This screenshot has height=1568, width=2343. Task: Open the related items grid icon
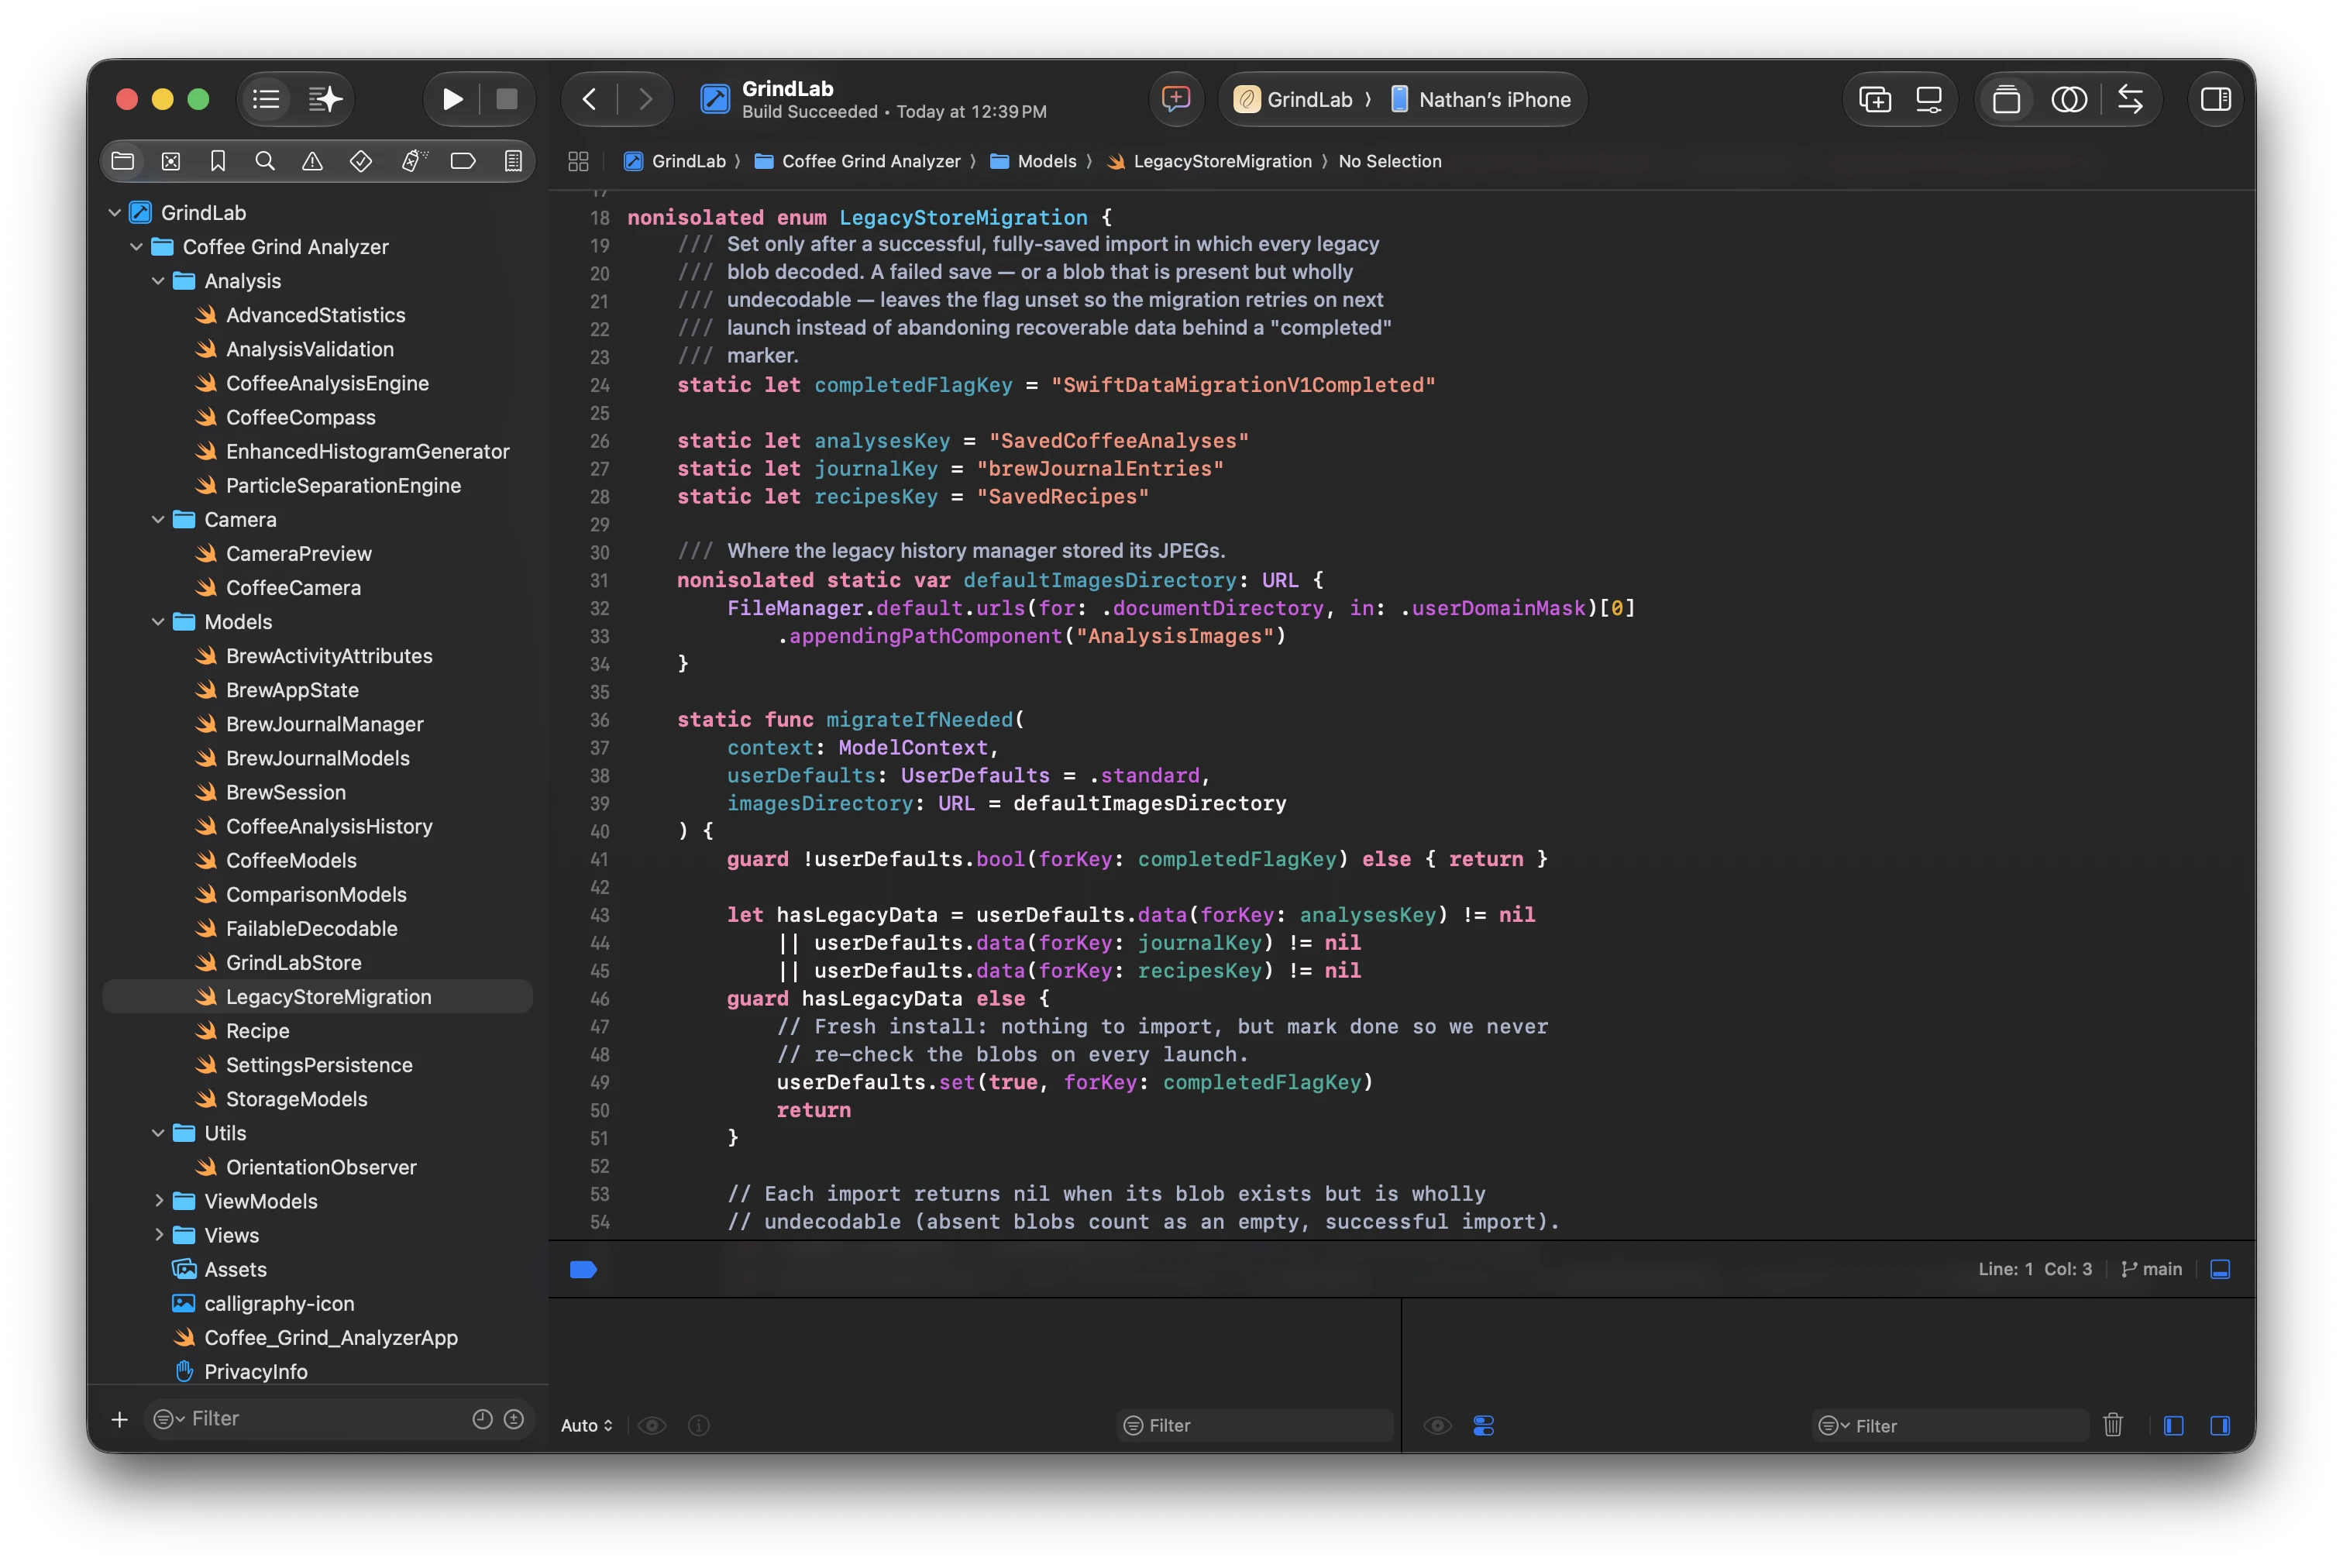[x=578, y=161]
